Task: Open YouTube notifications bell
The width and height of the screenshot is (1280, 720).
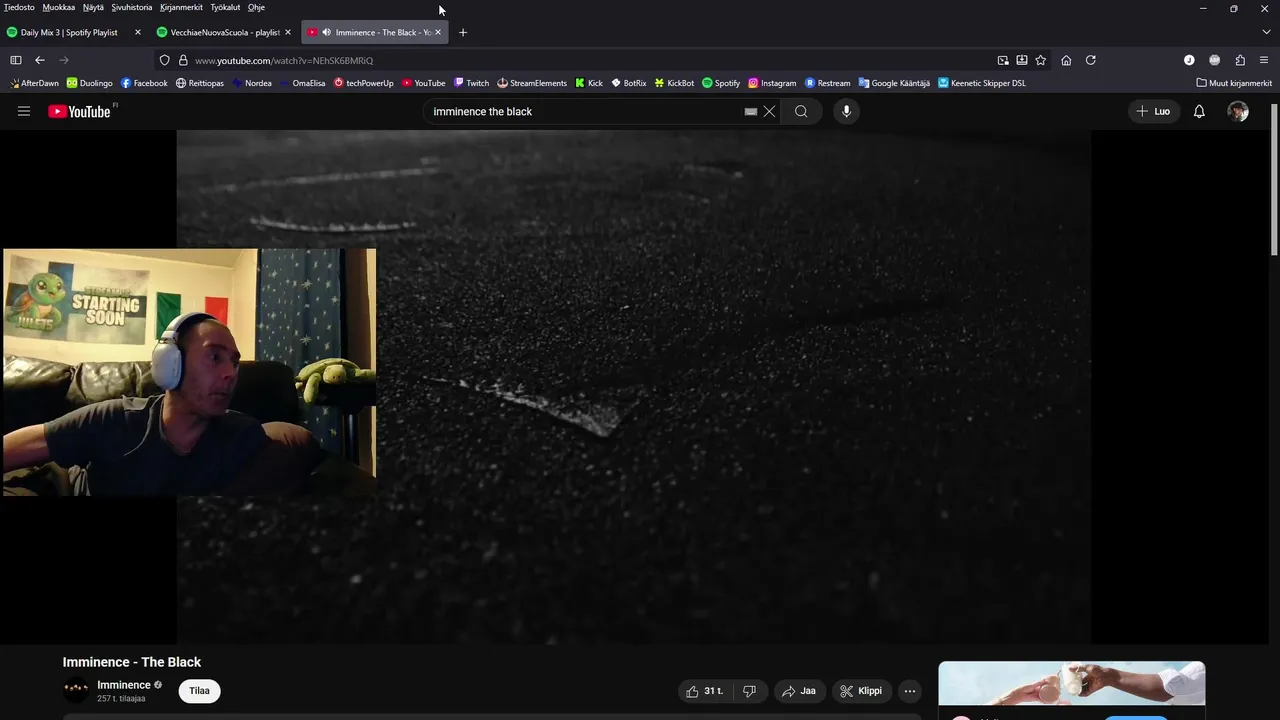Action: (1199, 111)
